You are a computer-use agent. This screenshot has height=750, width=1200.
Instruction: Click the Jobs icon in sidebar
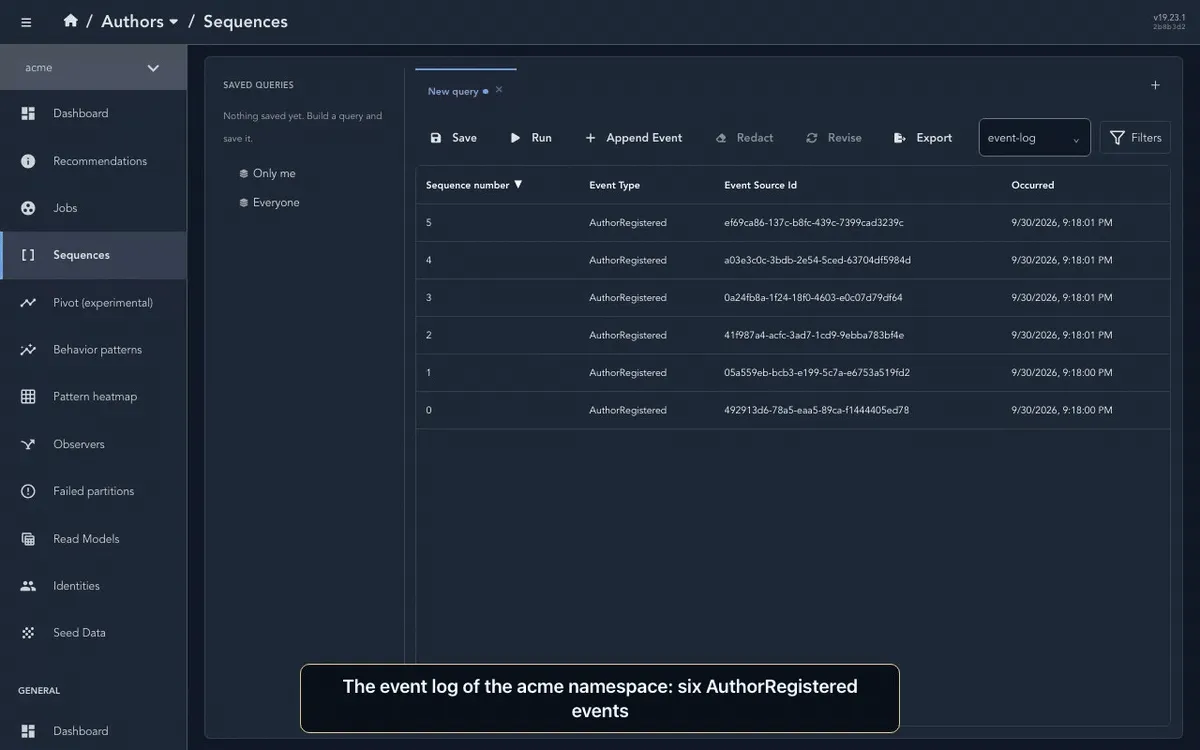coord(28,208)
